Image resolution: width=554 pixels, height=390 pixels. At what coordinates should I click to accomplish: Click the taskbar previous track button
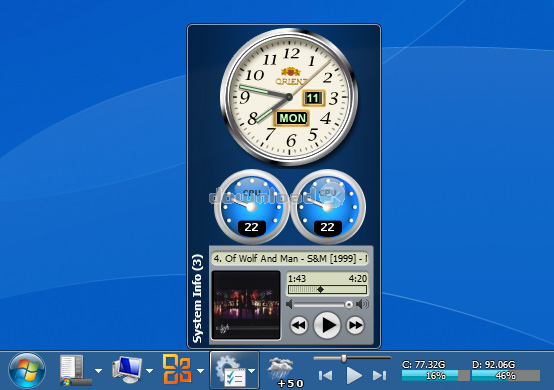click(325, 376)
